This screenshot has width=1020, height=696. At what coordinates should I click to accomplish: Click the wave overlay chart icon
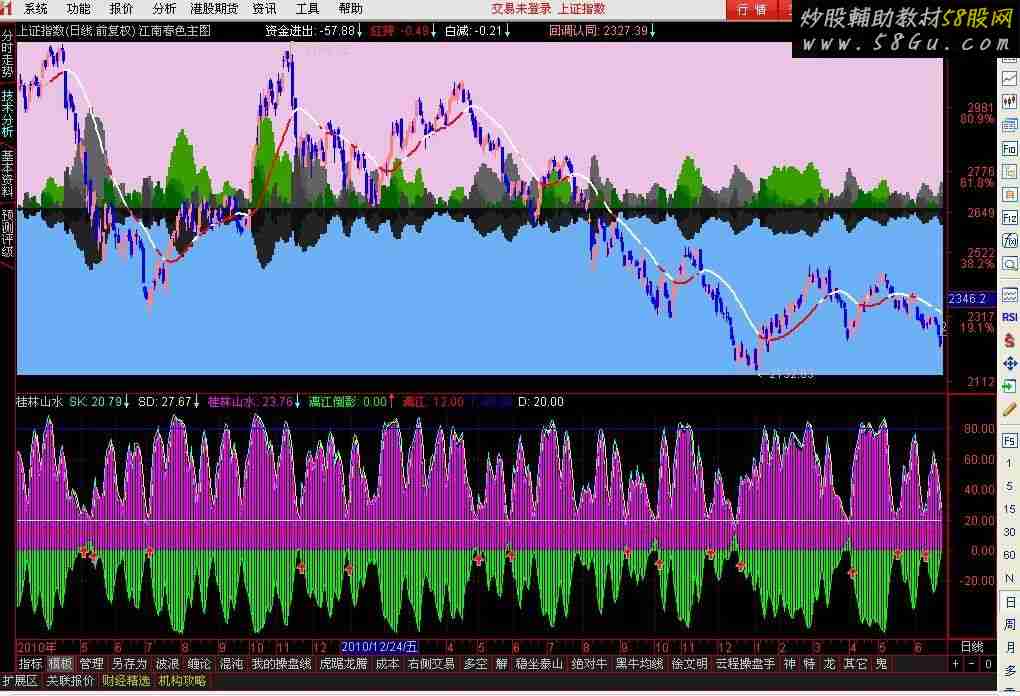(1009, 295)
